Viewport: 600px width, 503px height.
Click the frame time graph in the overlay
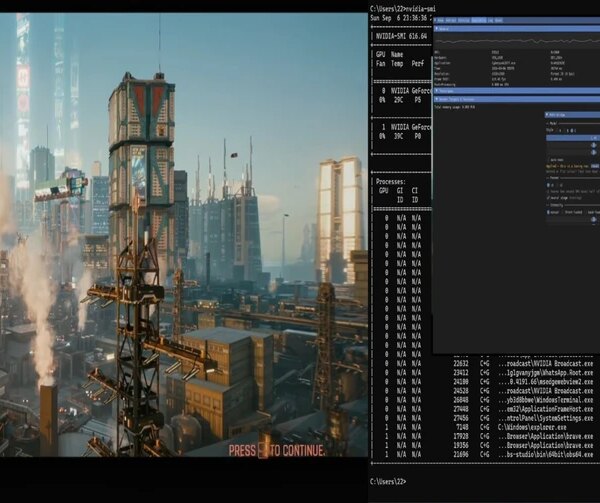coord(517,41)
